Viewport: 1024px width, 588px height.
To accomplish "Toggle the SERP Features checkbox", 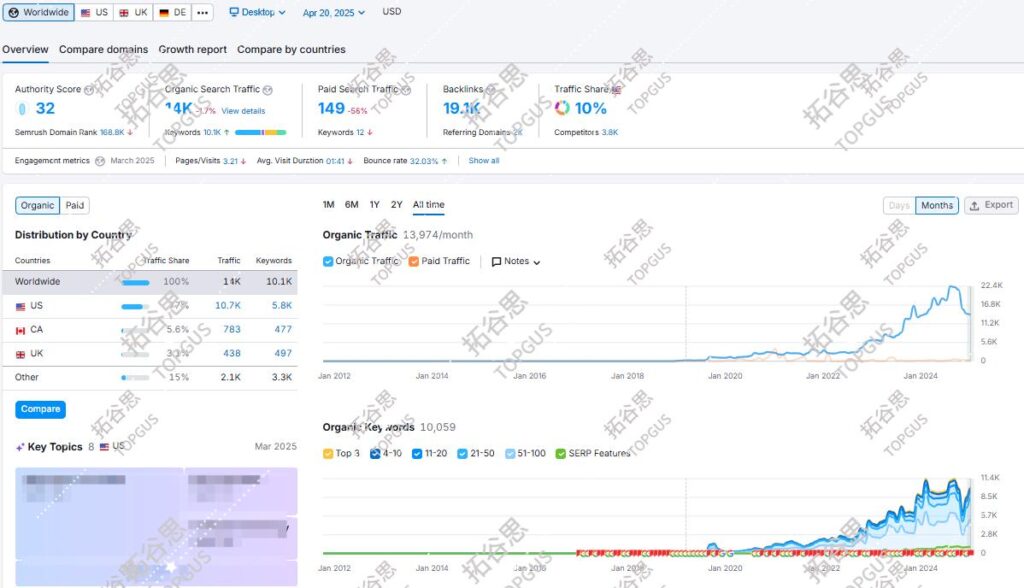I will click(560, 454).
